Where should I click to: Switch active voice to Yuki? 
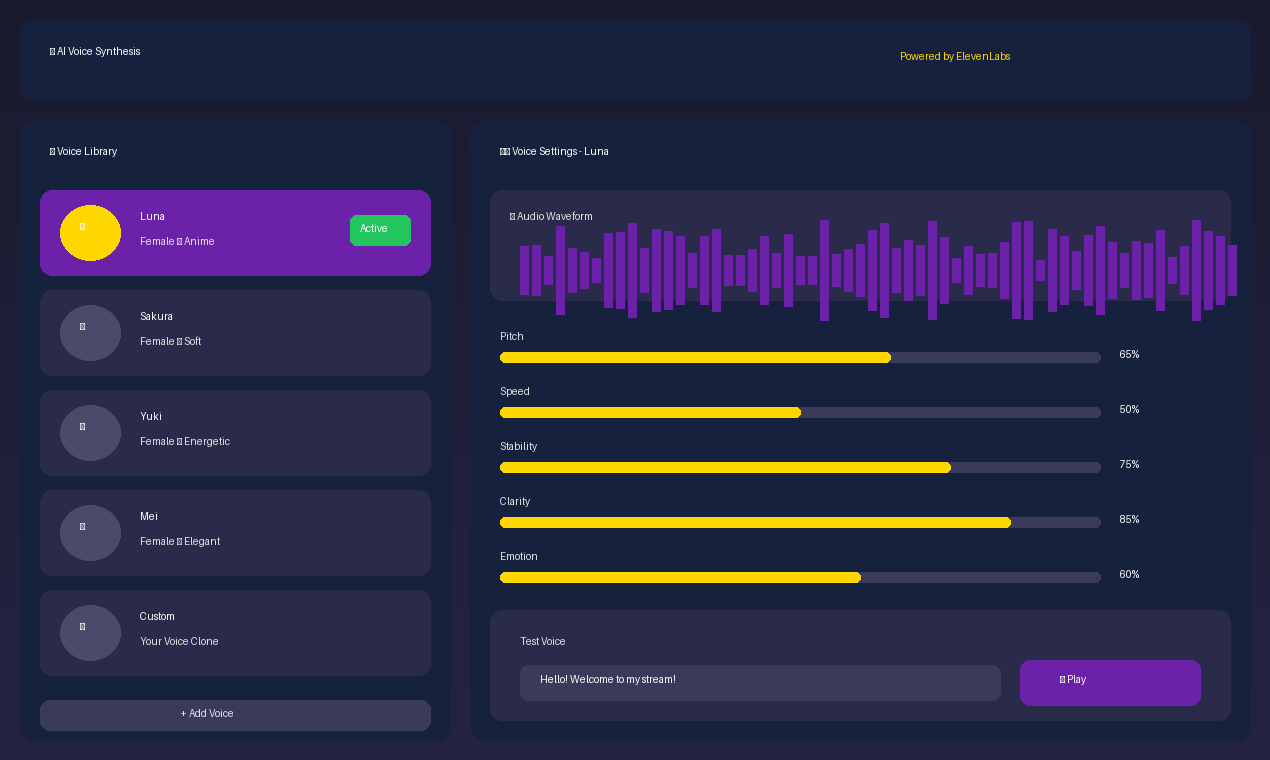pyautogui.click(x=235, y=432)
